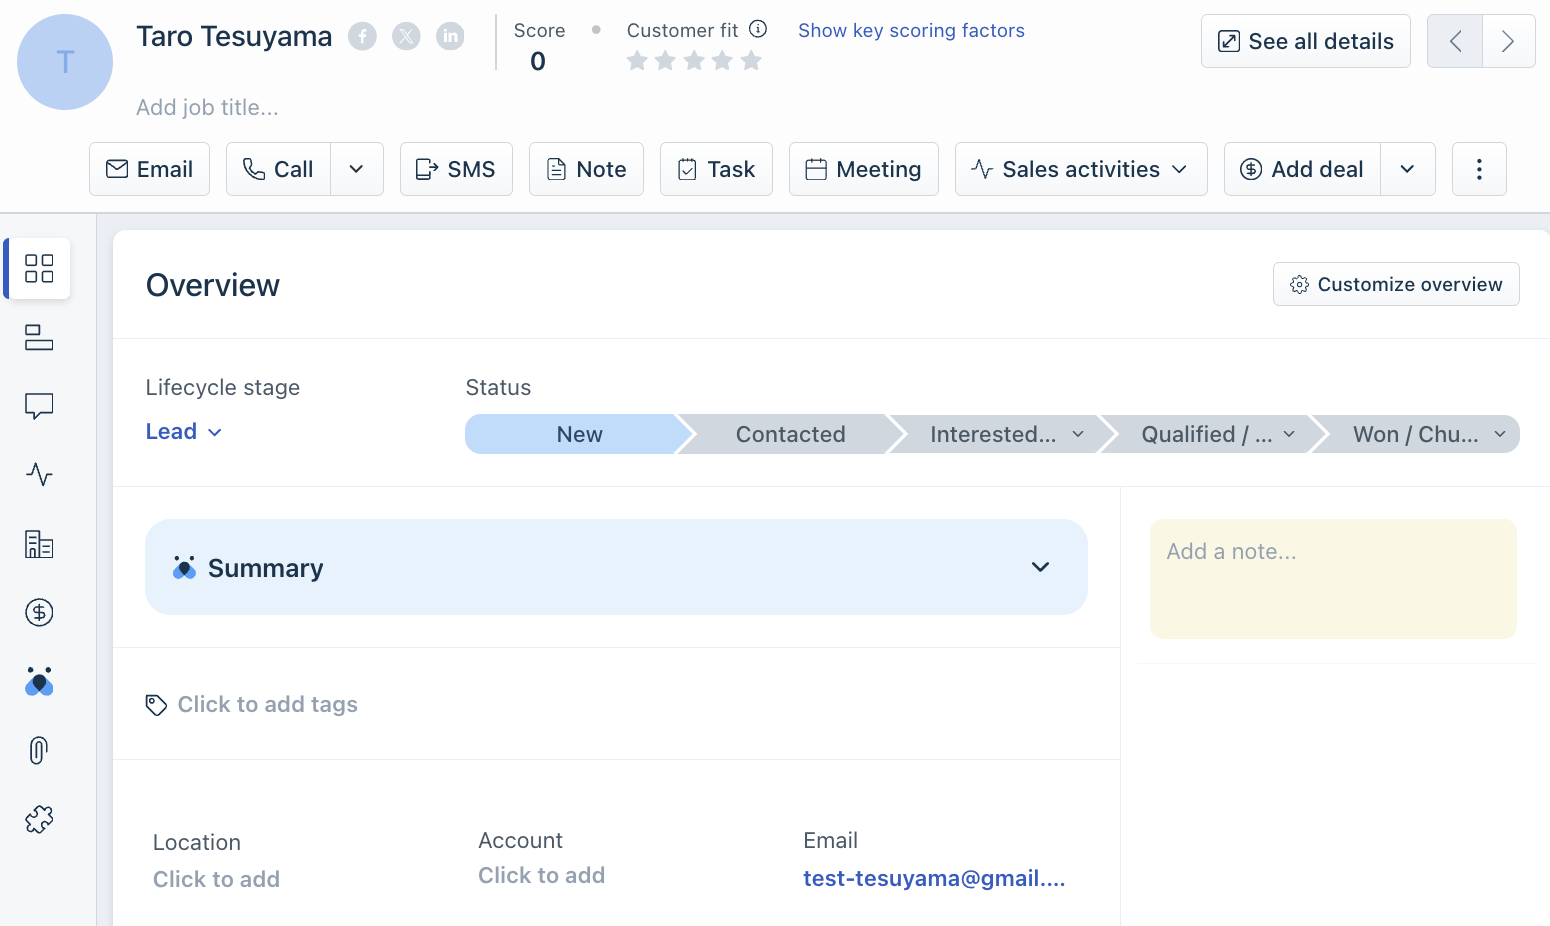Click the Customer fit info icon
The image size is (1550, 926).
click(x=758, y=29)
